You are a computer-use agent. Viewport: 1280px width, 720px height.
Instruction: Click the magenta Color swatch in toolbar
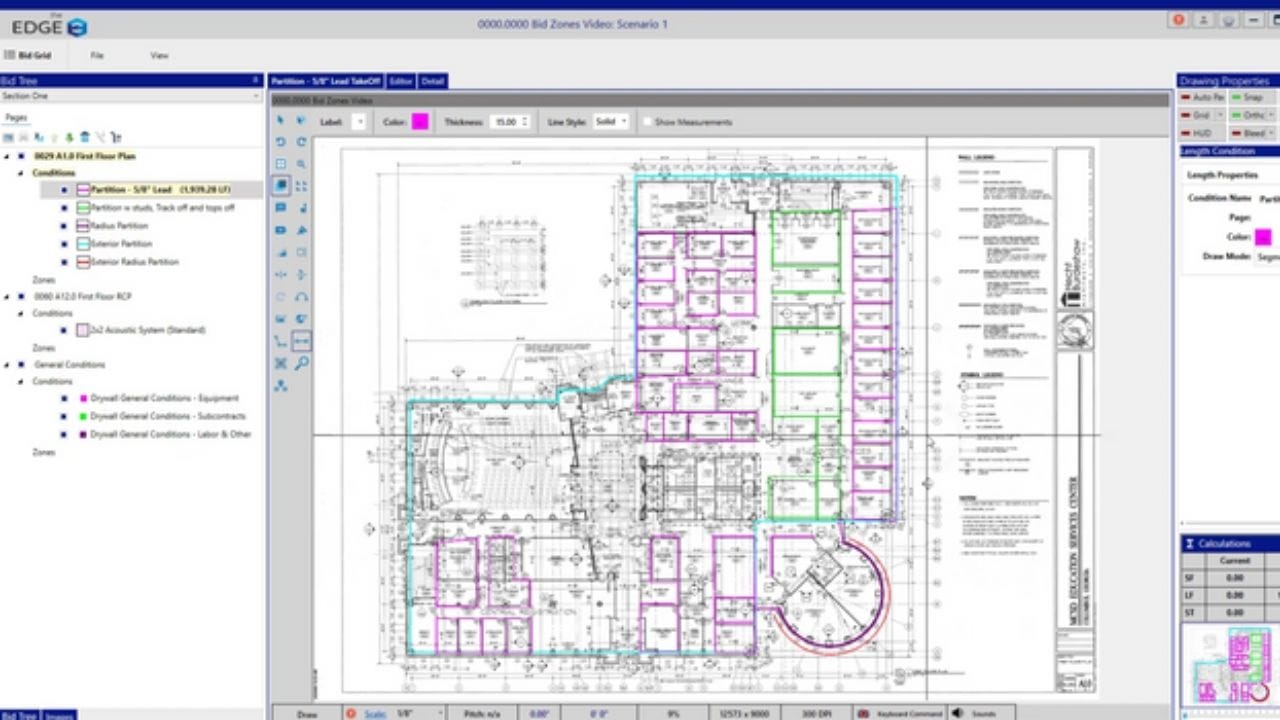coord(420,122)
